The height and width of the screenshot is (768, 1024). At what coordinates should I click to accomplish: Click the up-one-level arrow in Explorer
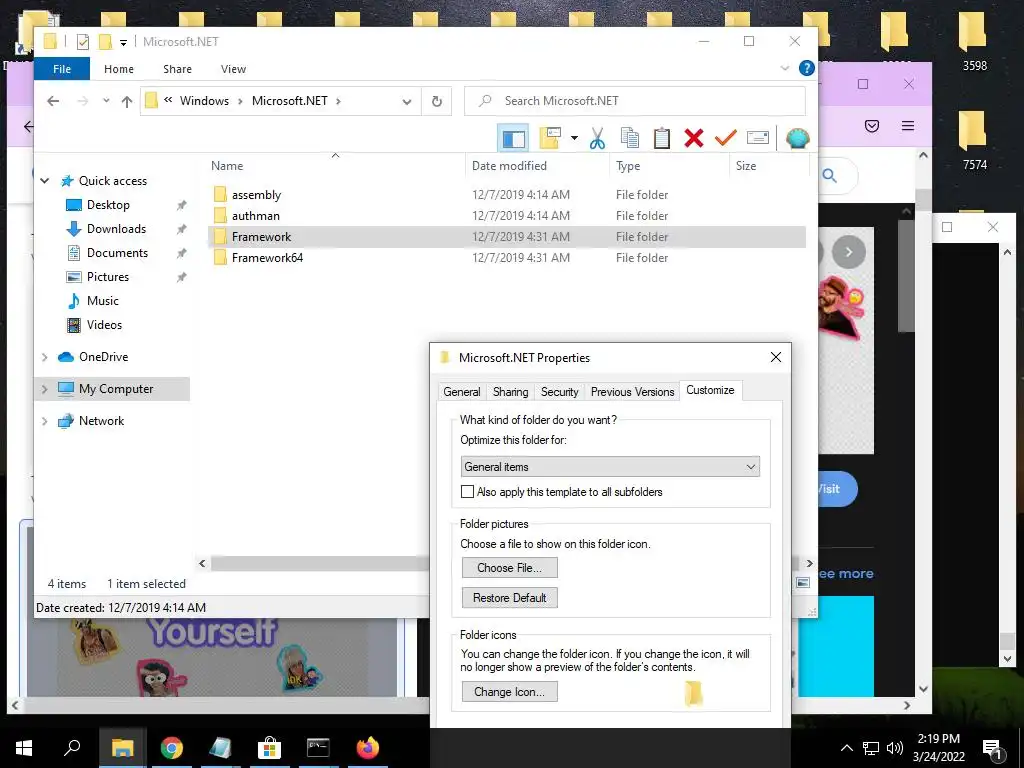point(127,101)
